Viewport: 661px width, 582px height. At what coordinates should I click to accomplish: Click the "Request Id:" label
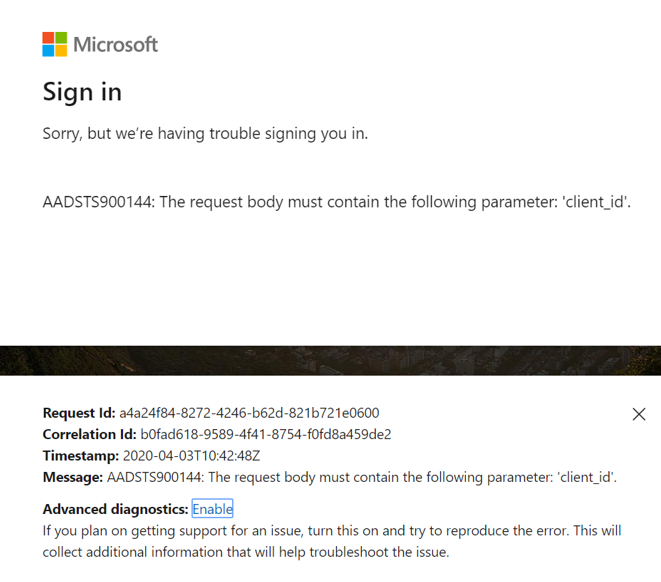pos(79,413)
